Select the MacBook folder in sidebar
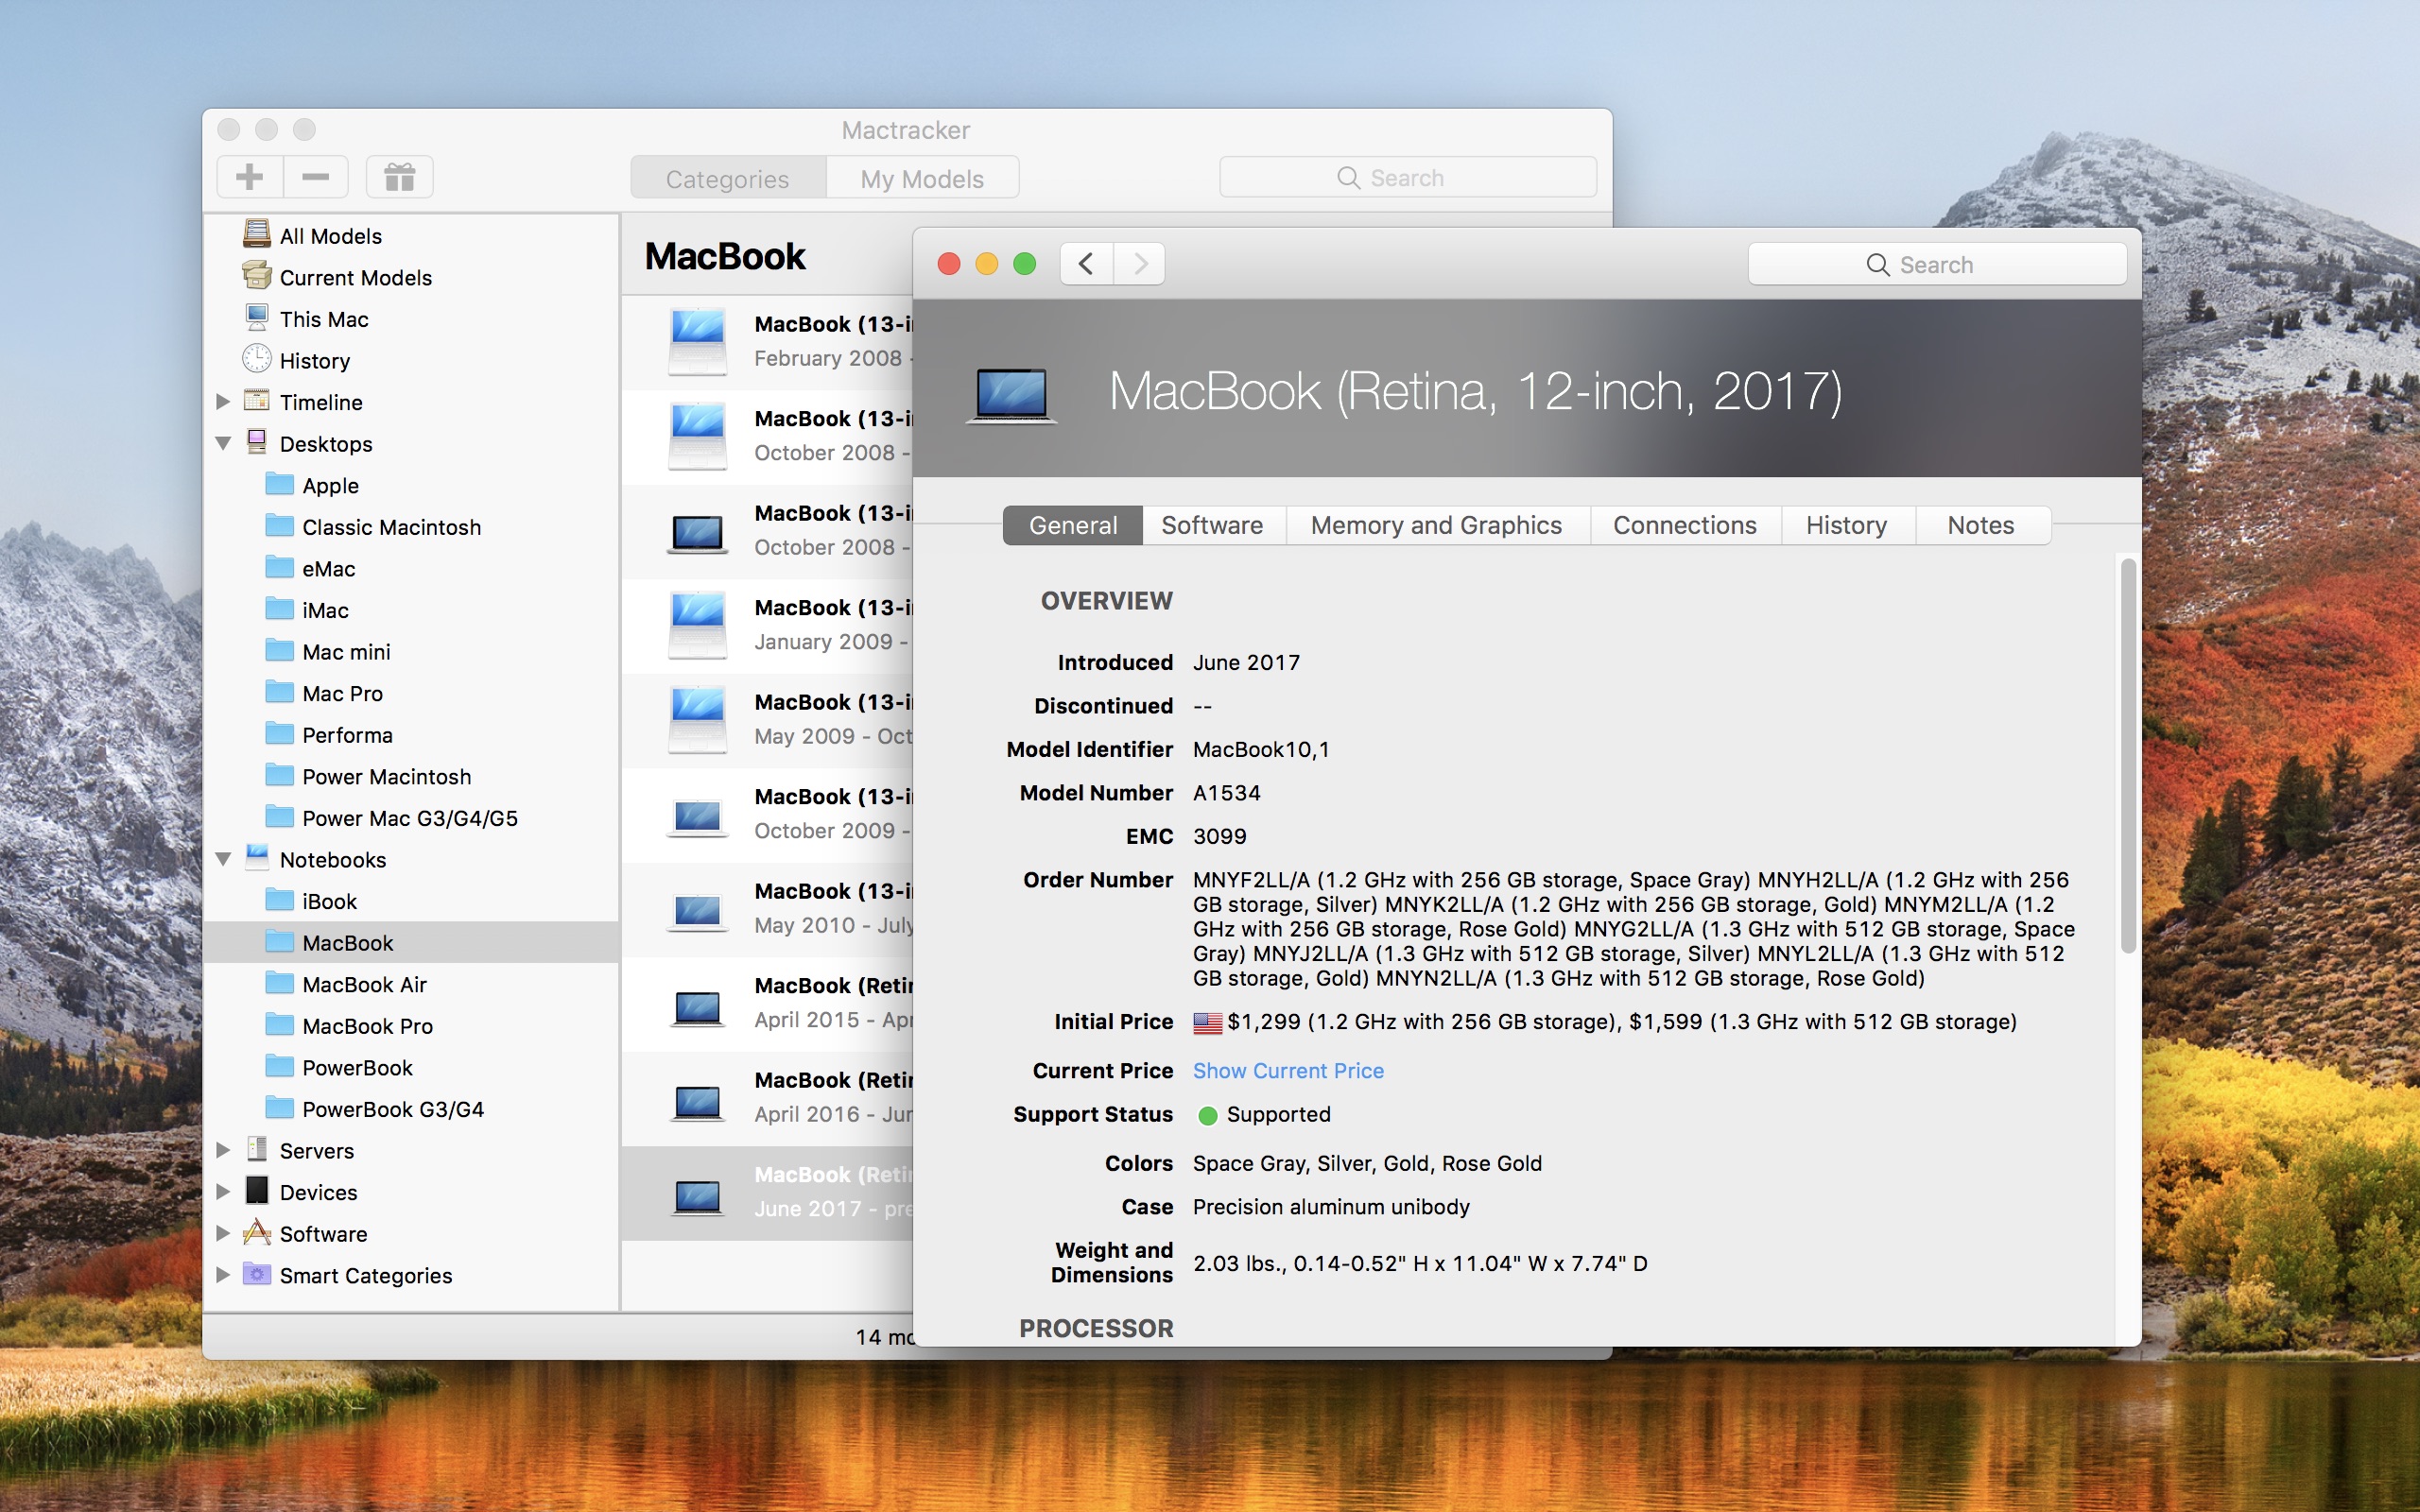Viewport: 2420px width, 1512px height. pyautogui.click(x=411, y=942)
